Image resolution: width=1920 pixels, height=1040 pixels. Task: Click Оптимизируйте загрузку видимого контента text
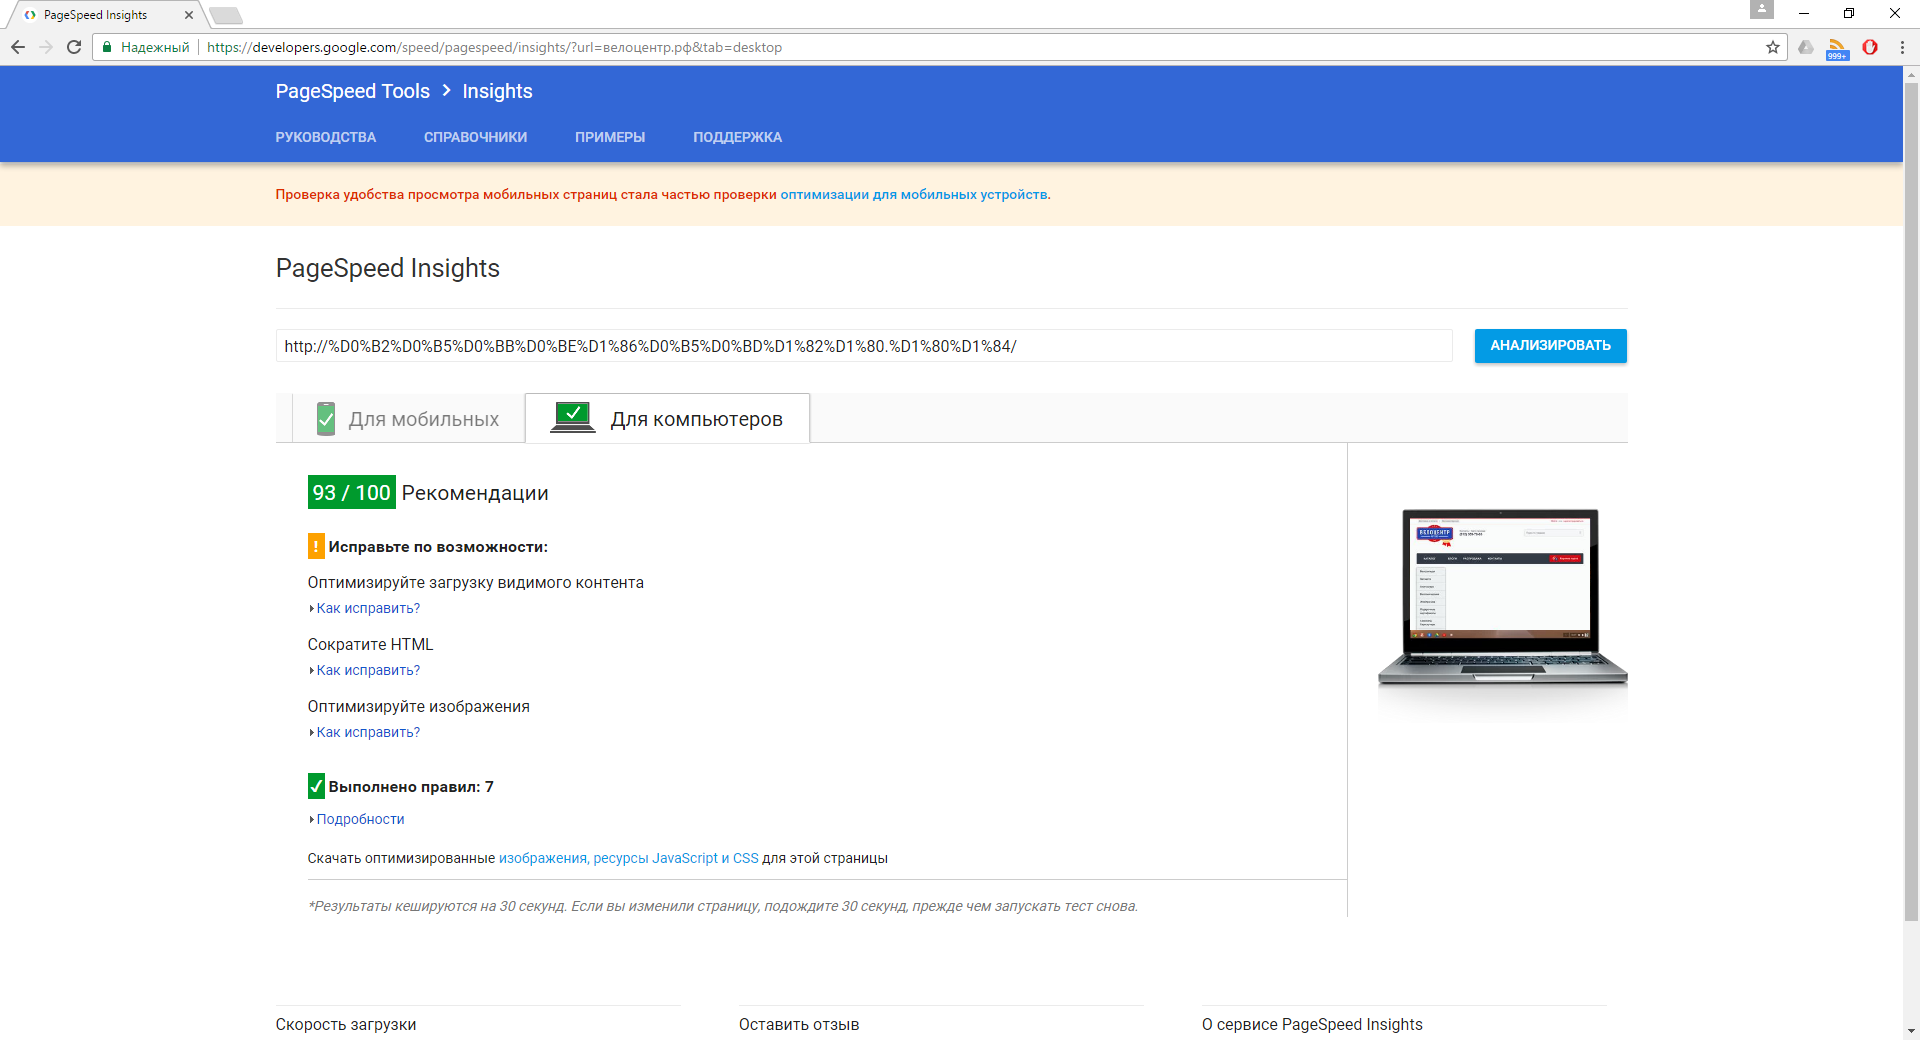click(x=476, y=583)
